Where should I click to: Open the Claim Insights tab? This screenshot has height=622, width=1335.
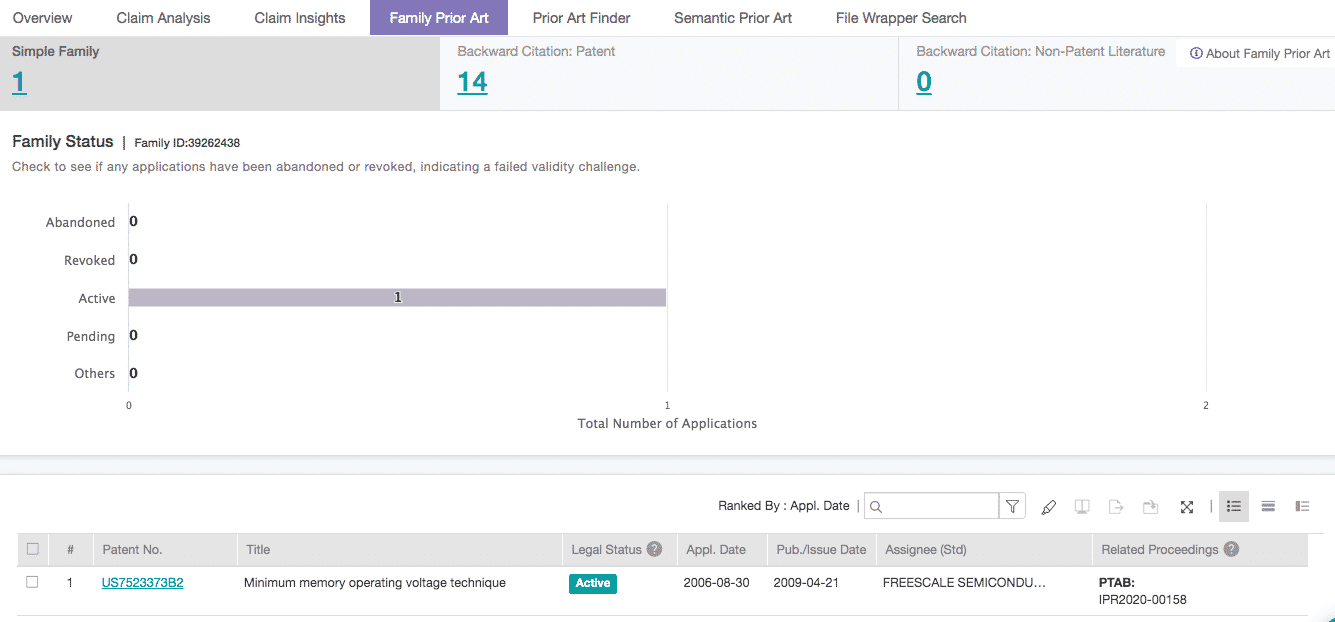pyautogui.click(x=300, y=18)
